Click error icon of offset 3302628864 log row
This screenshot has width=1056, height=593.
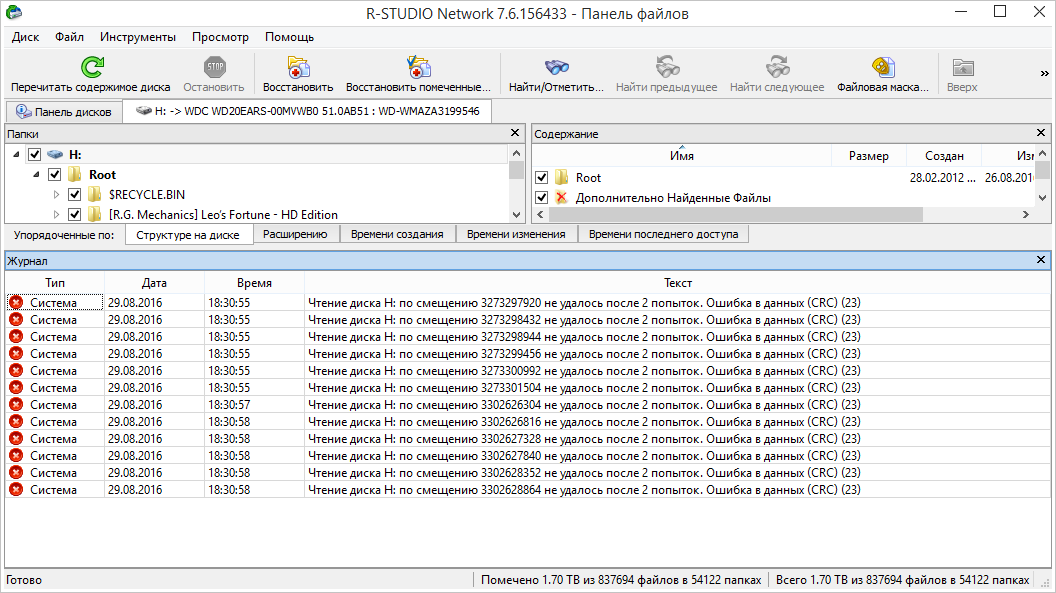point(16,490)
